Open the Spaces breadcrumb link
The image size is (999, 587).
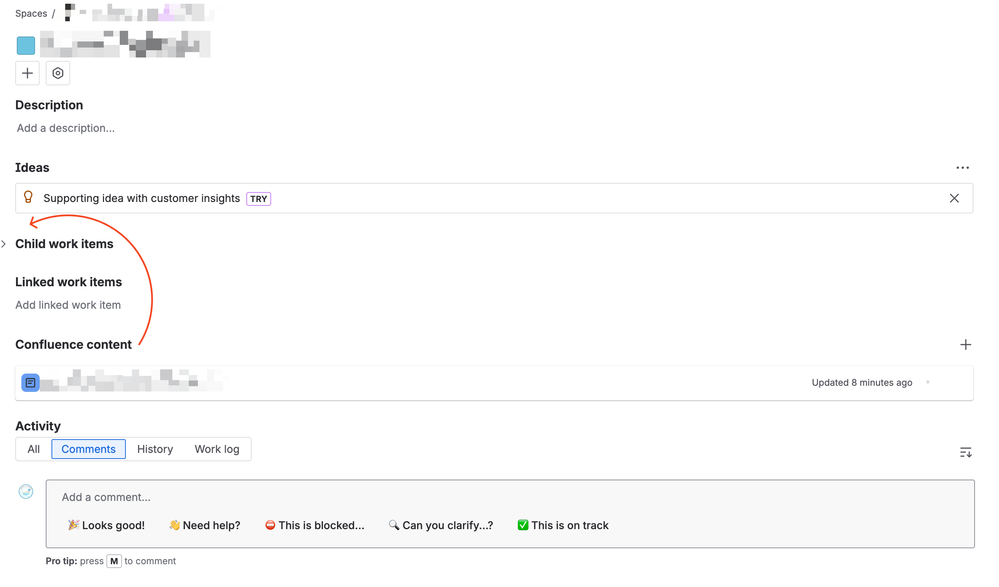click(31, 13)
